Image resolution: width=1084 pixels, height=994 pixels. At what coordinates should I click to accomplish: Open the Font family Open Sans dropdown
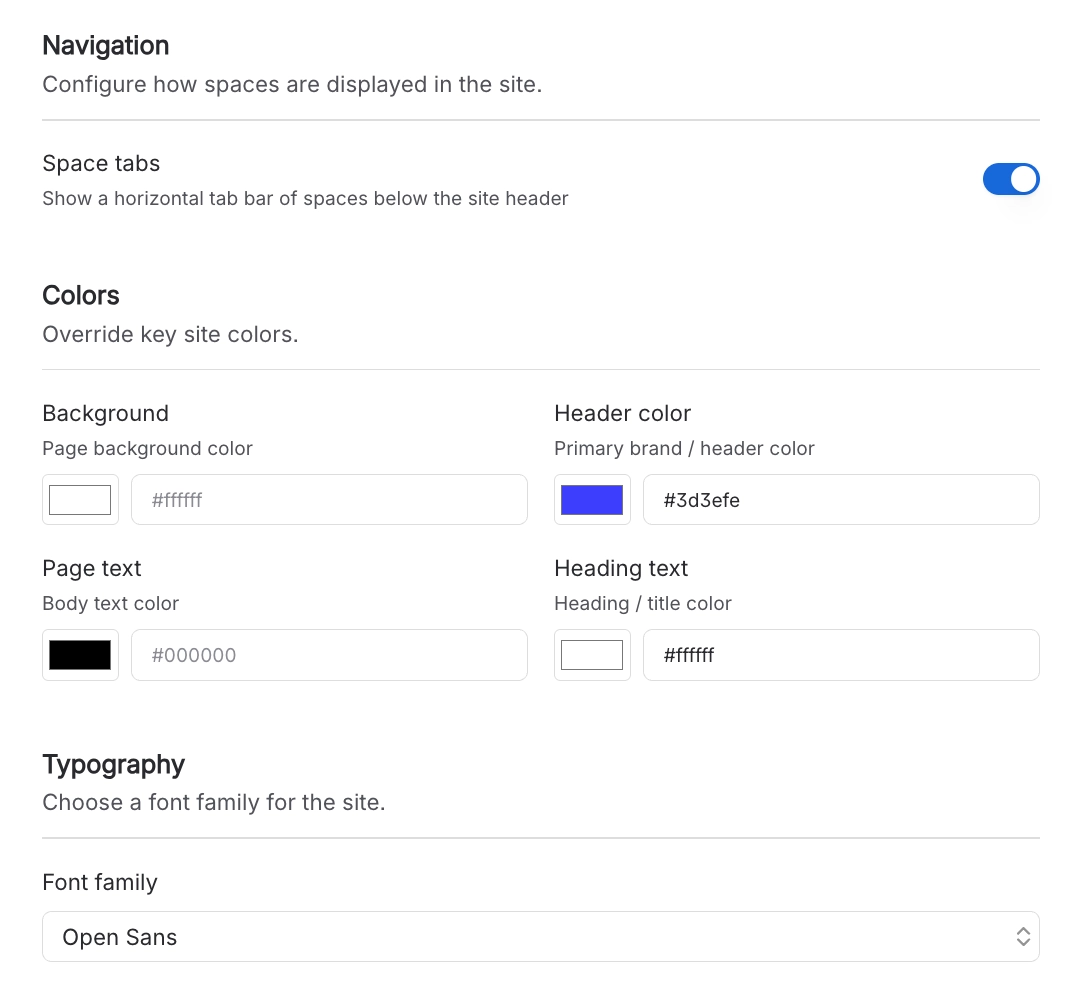pyautogui.click(x=541, y=937)
